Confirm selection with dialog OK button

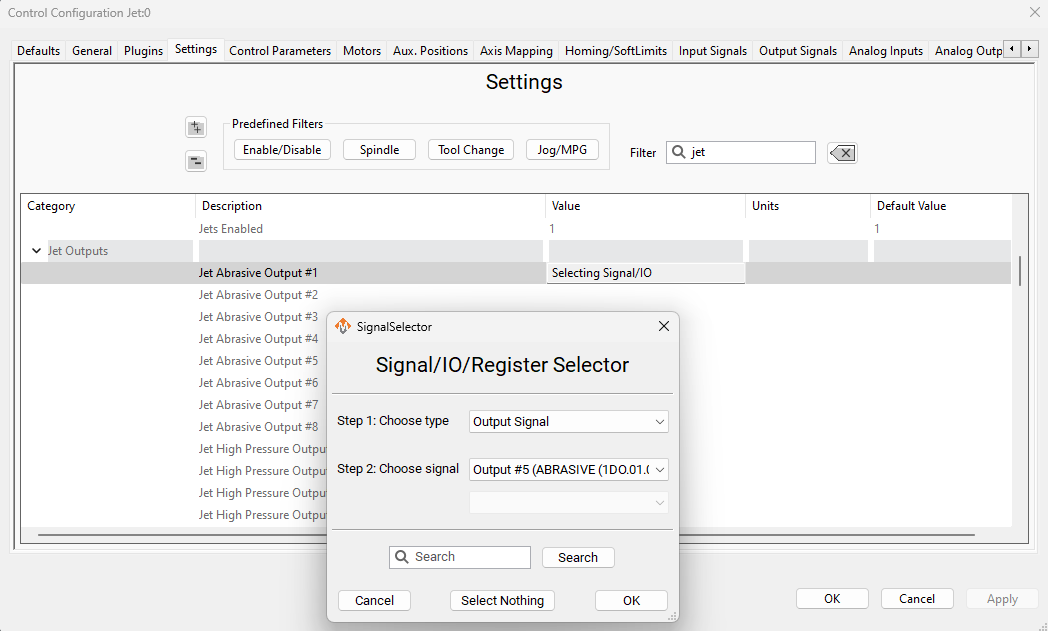click(631, 600)
